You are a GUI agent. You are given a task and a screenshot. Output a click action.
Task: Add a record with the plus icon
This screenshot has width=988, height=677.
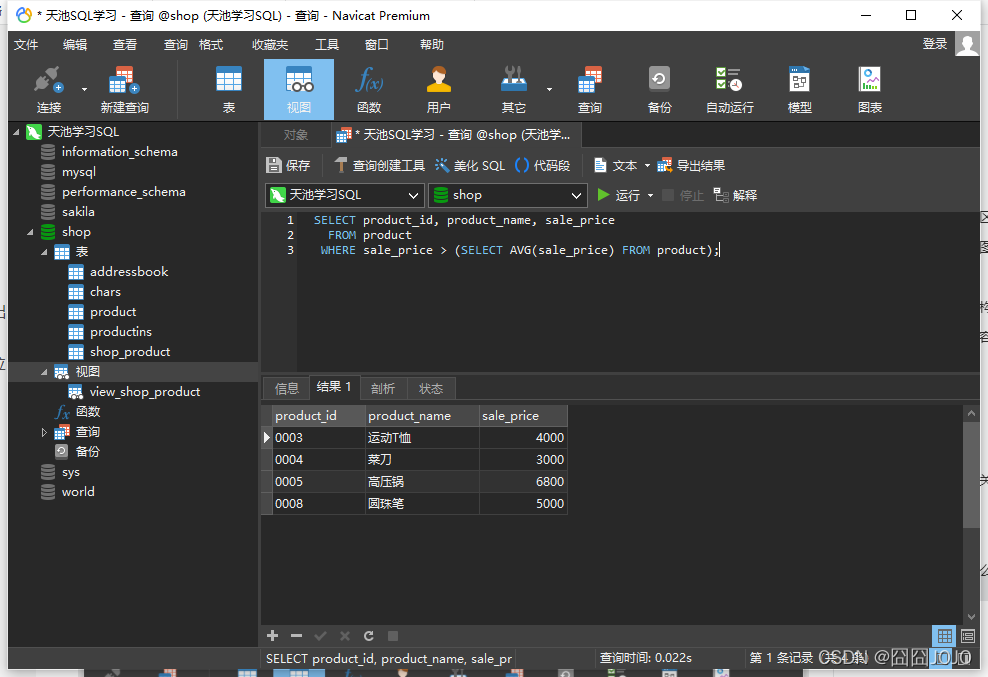pyautogui.click(x=273, y=635)
